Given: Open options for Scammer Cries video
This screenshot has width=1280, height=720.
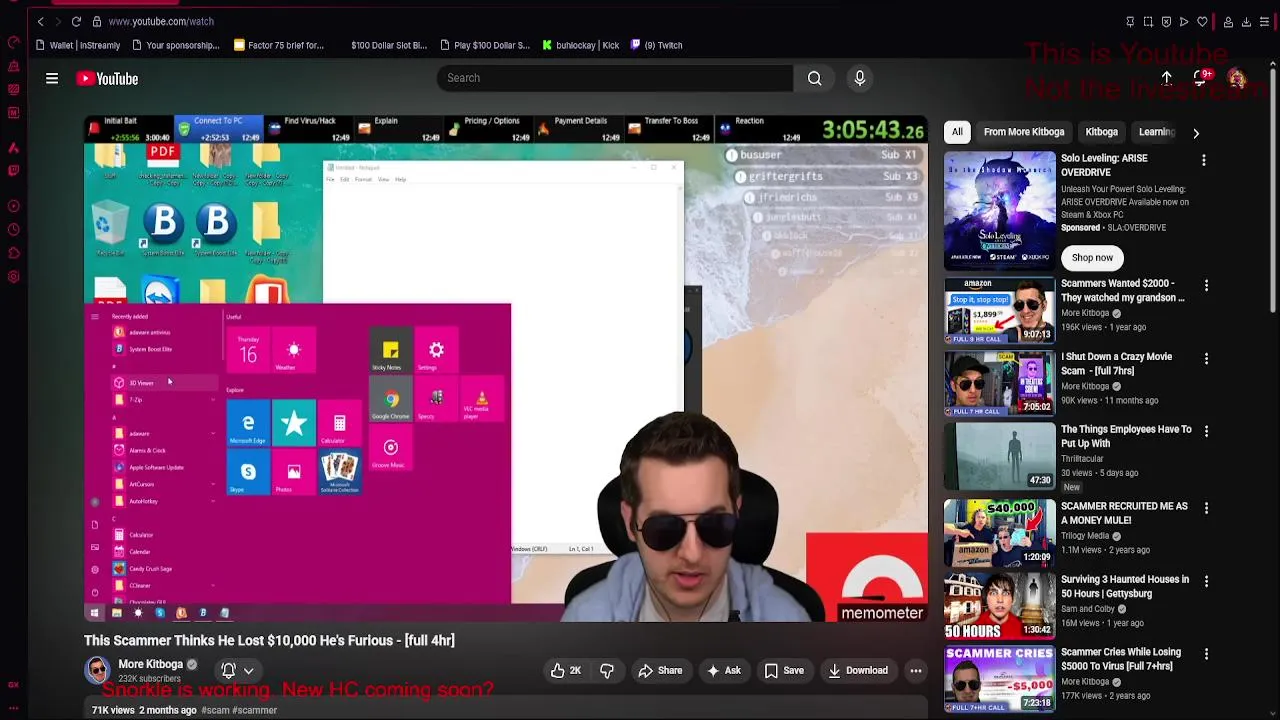Looking at the screenshot, I should tap(1206, 654).
